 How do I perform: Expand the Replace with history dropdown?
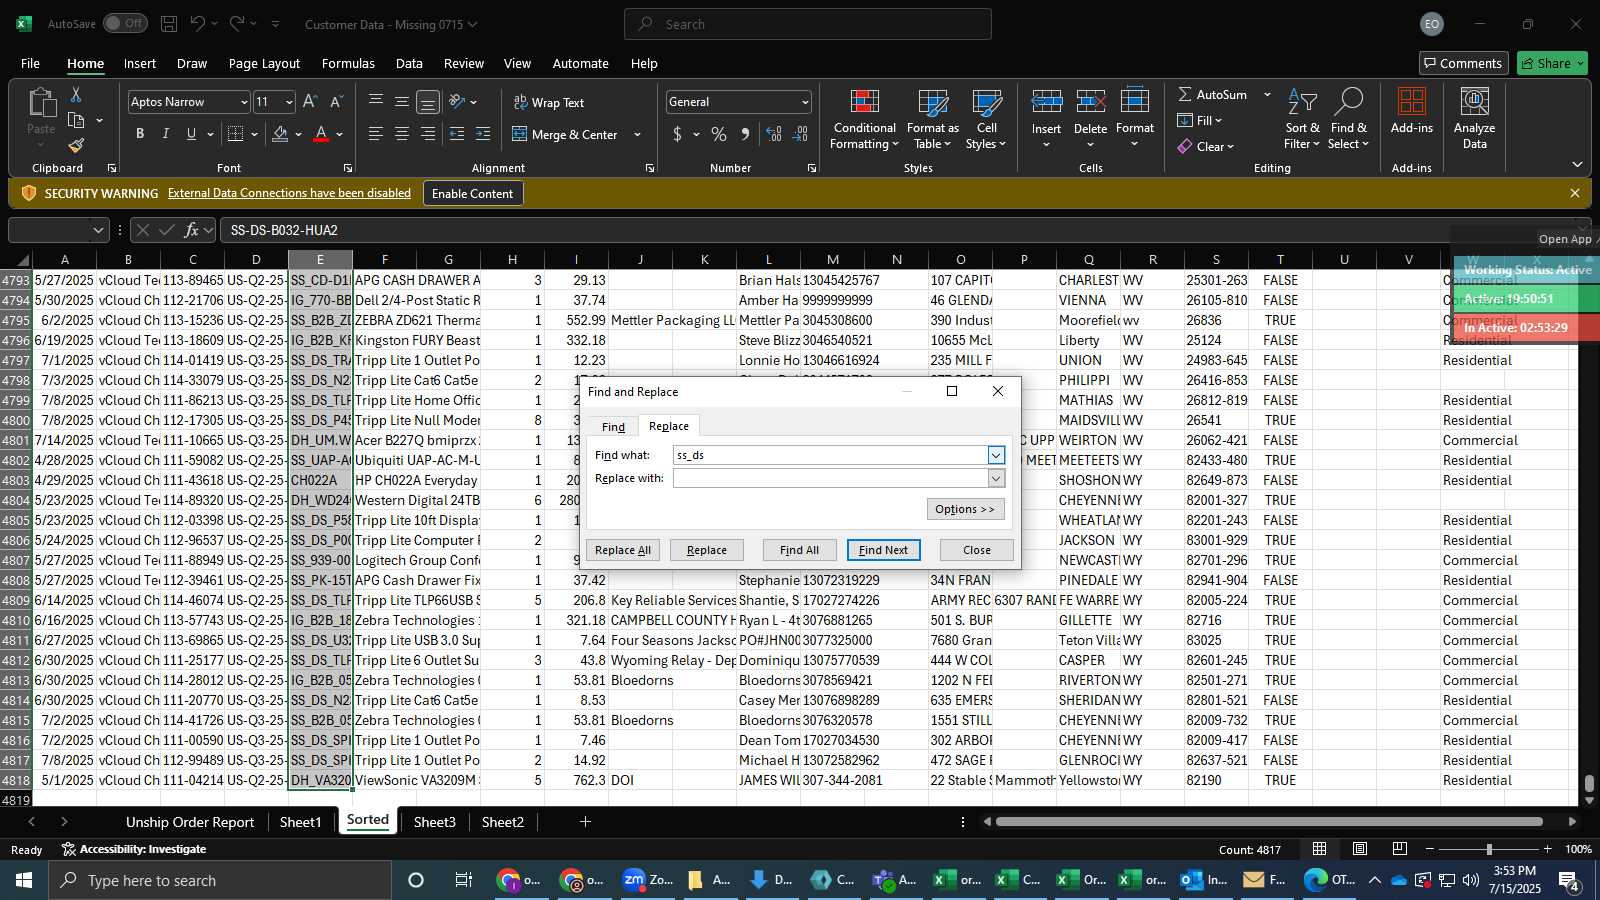pos(996,478)
